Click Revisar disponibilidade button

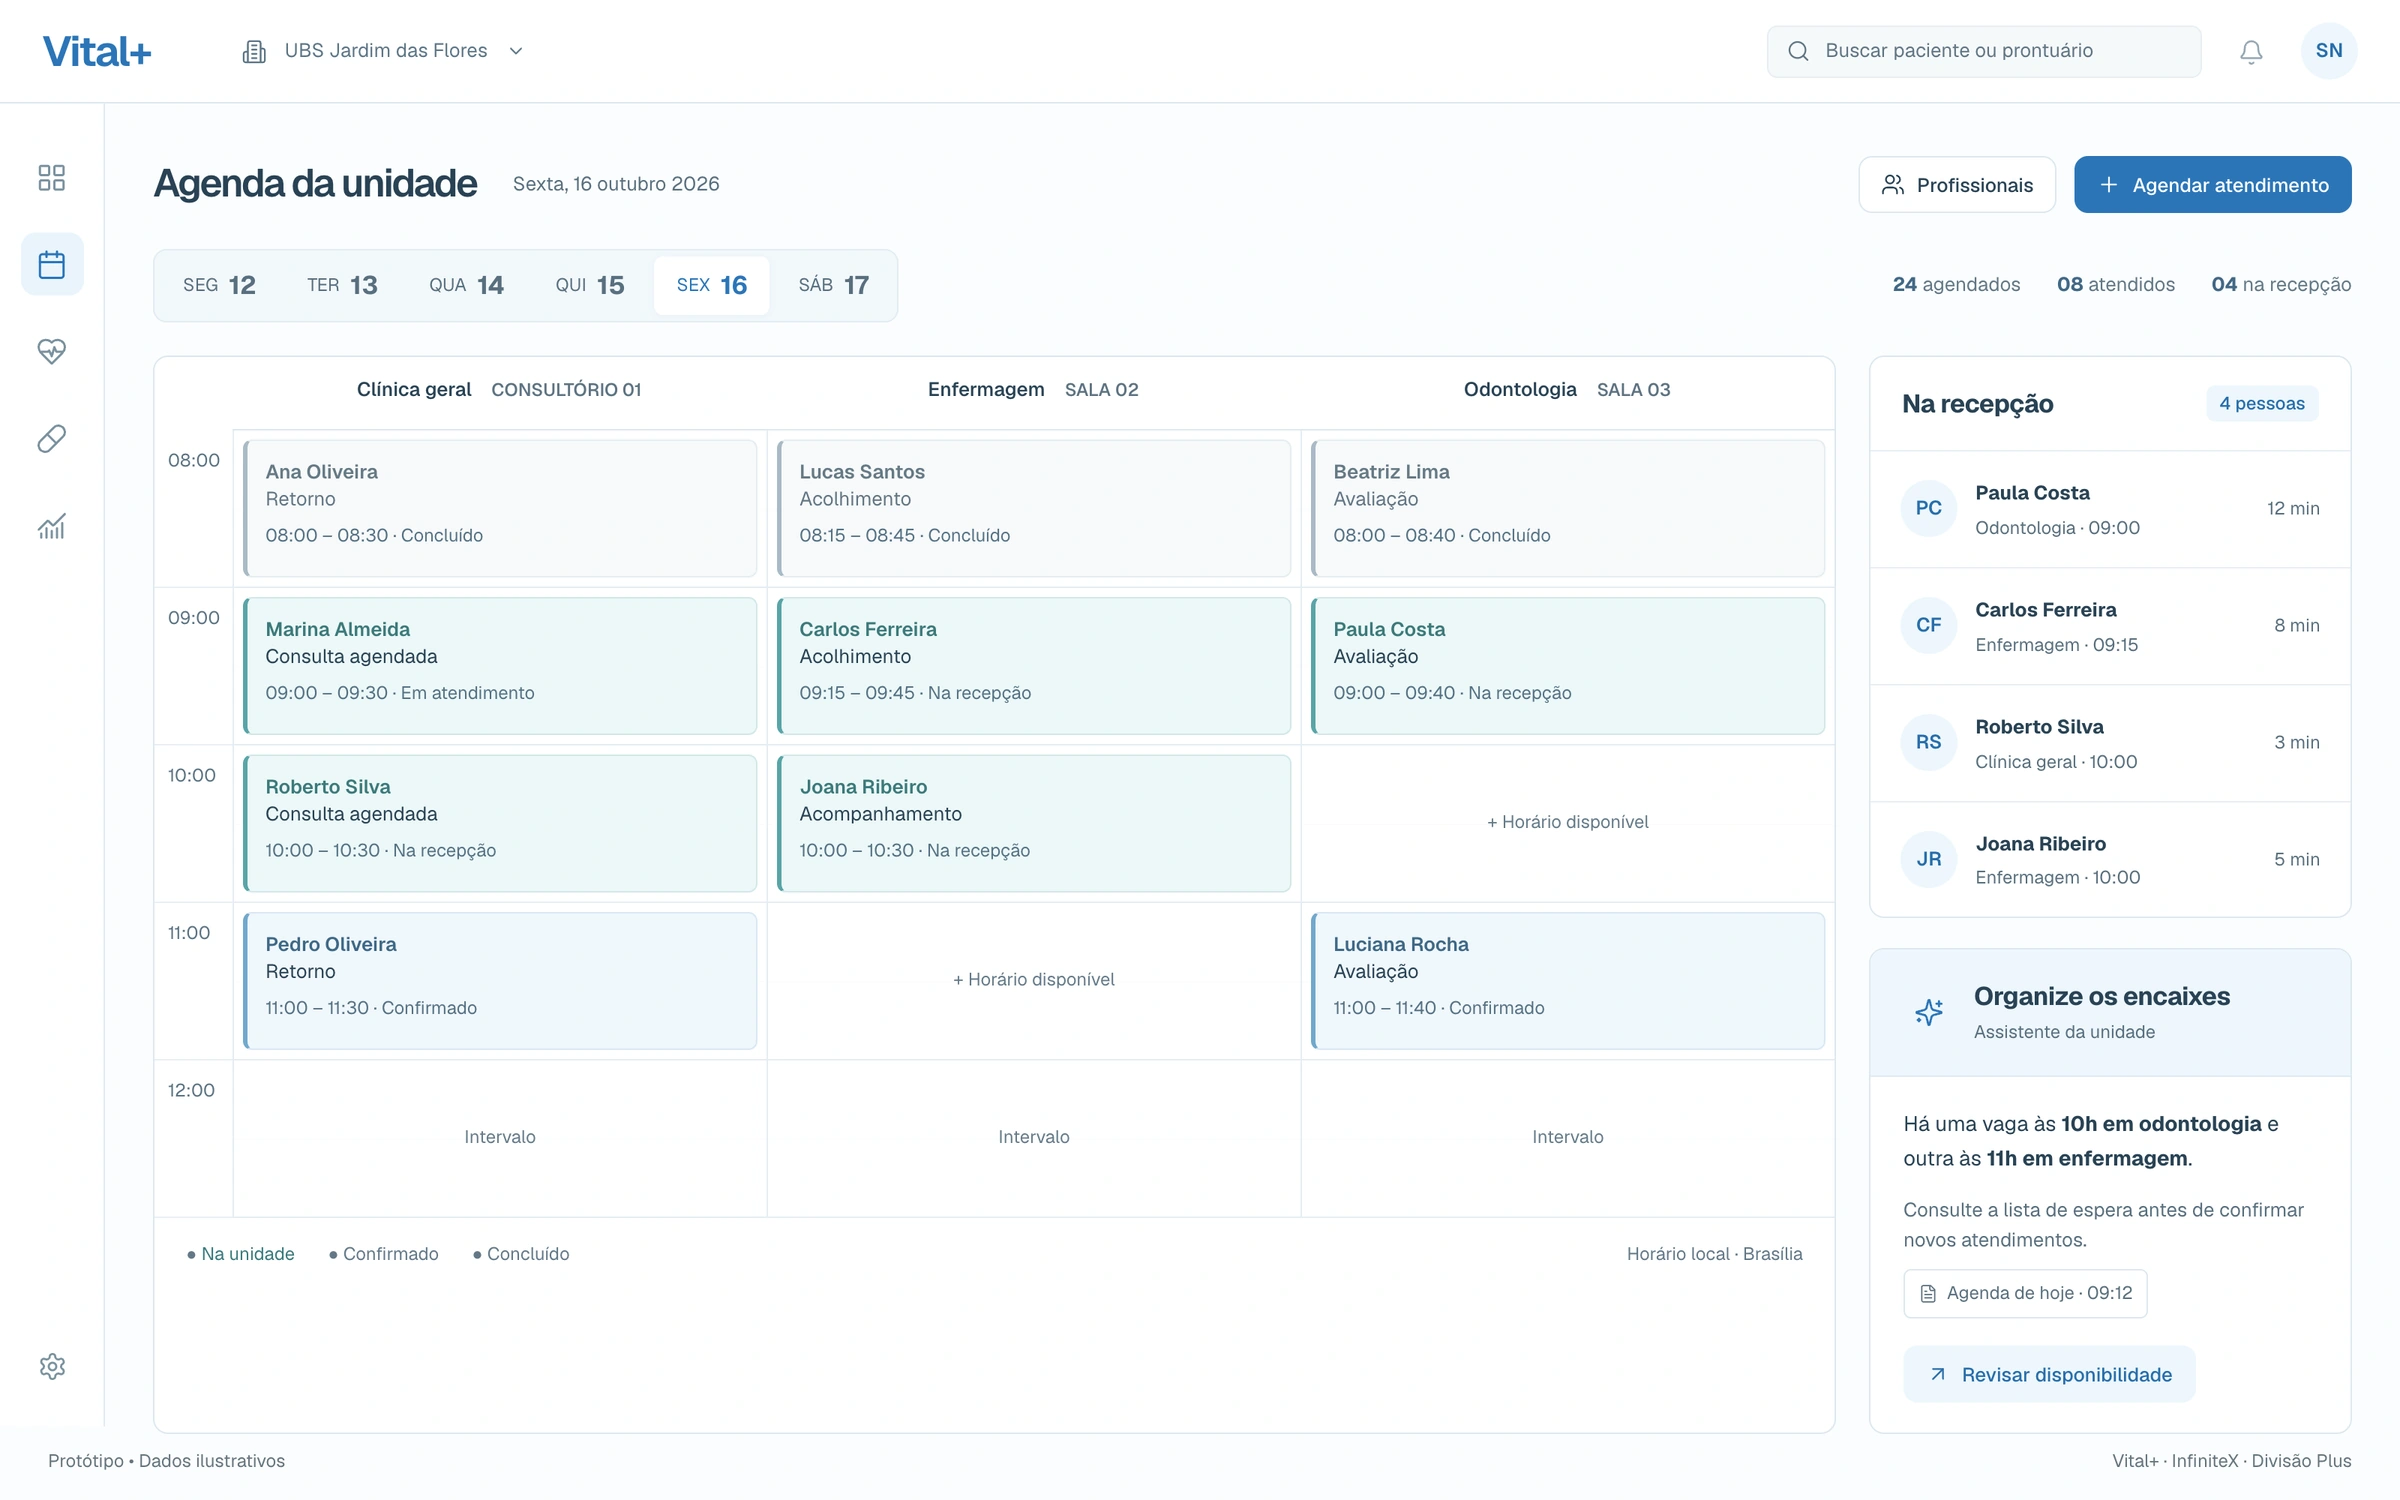[x=2050, y=1374]
